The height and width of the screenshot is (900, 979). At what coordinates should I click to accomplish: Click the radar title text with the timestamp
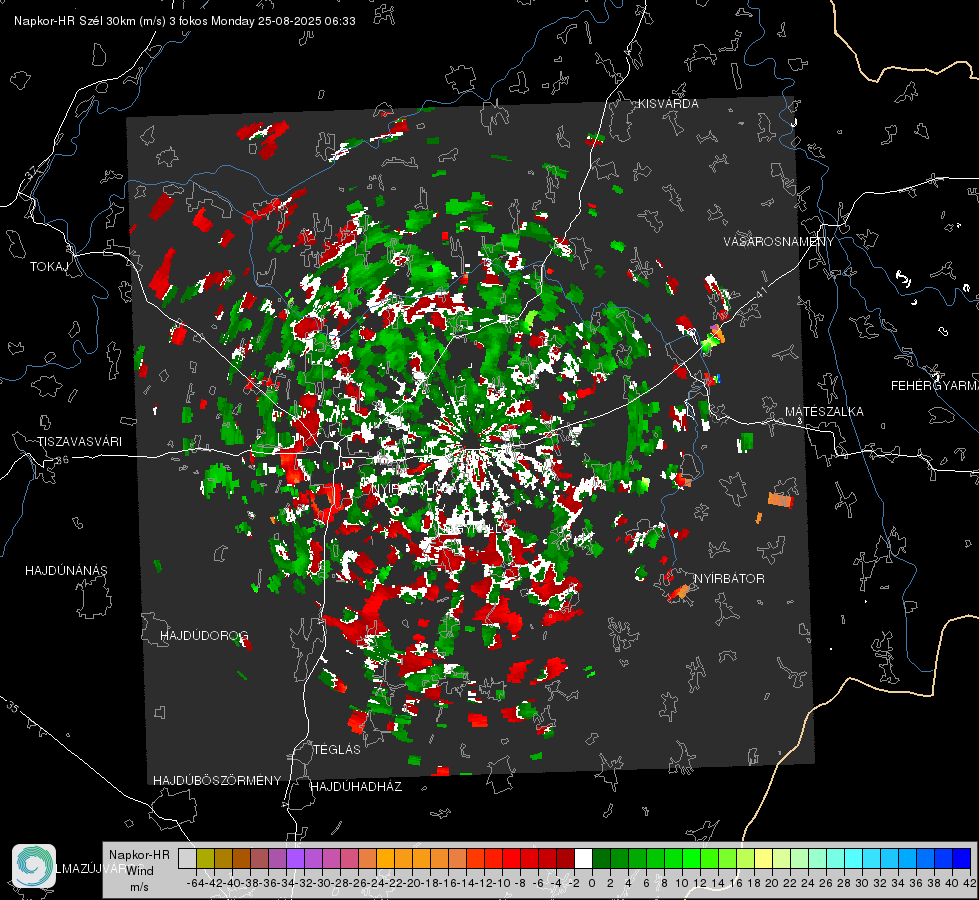pyautogui.click(x=185, y=21)
